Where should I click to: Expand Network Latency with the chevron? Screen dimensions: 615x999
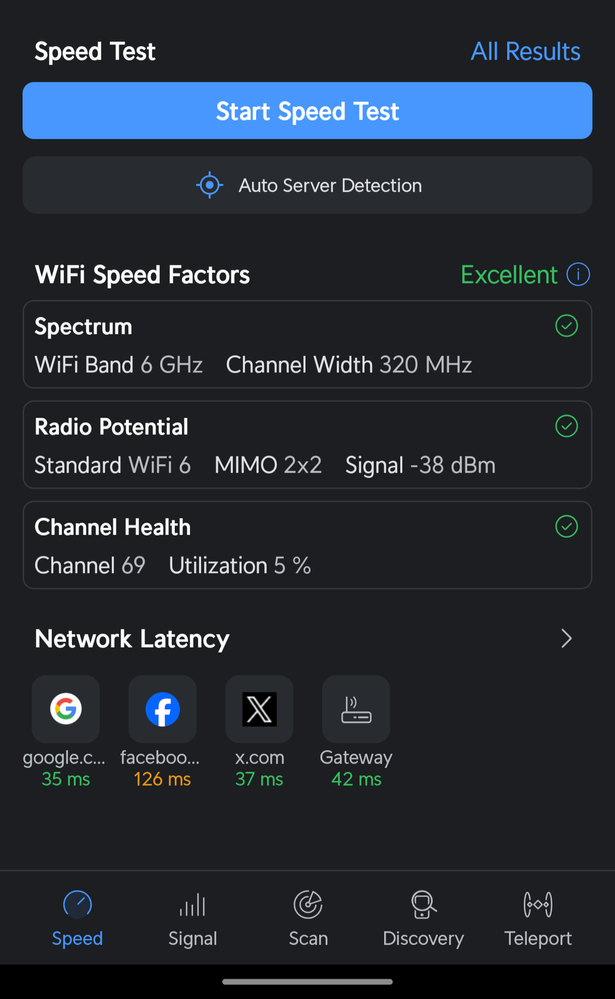tap(566, 639)
